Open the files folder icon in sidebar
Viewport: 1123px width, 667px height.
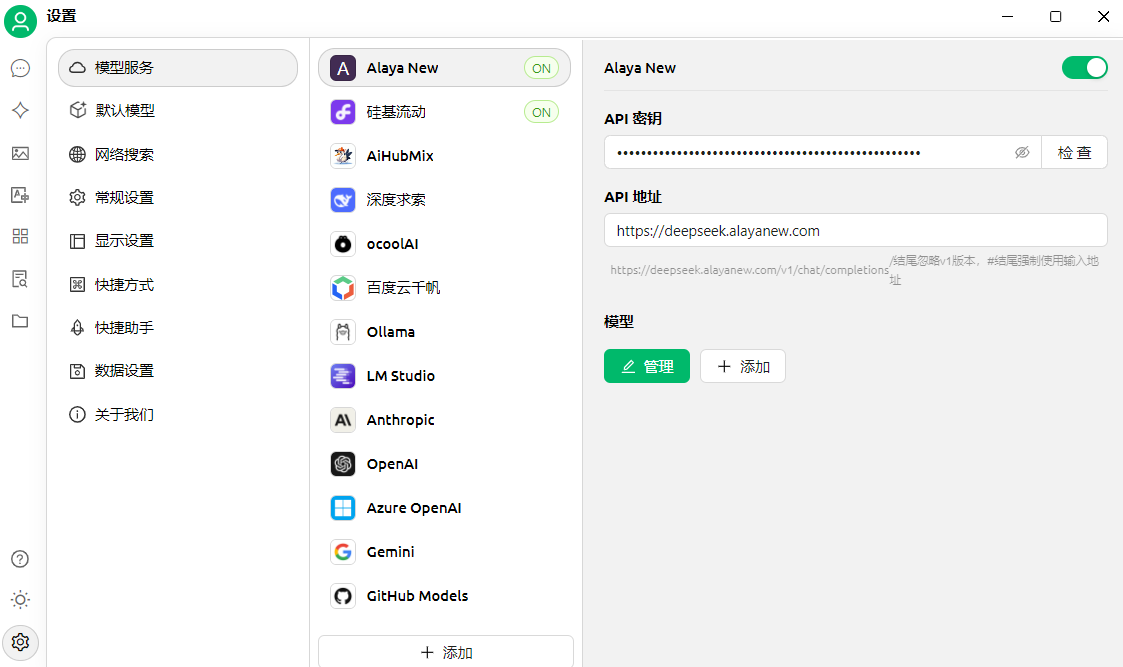pos(20,321)
